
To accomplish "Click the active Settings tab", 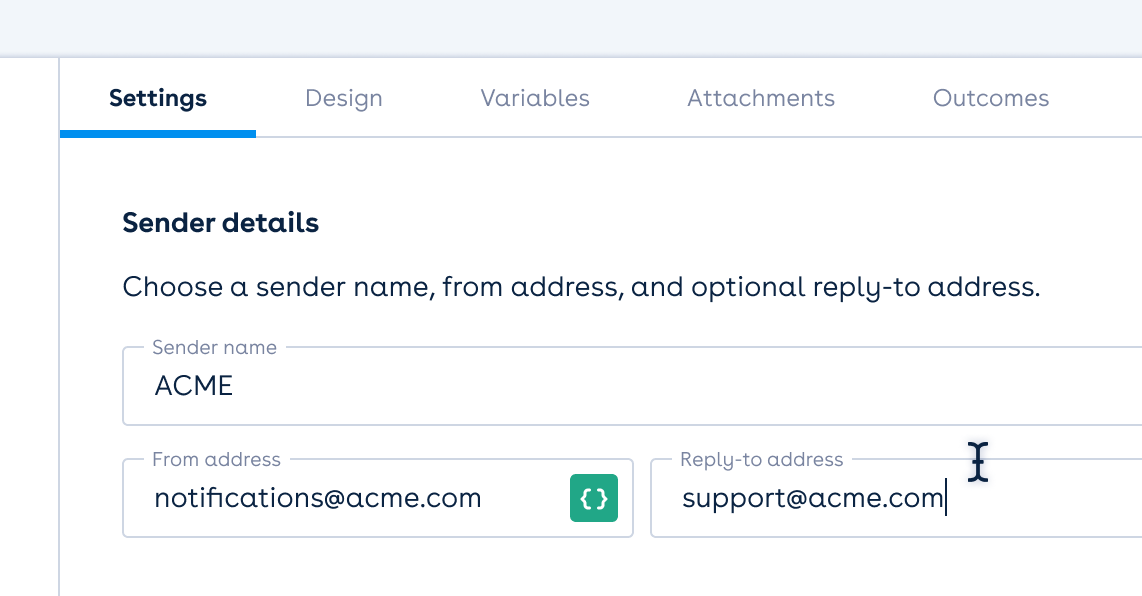I will point(158,98).
